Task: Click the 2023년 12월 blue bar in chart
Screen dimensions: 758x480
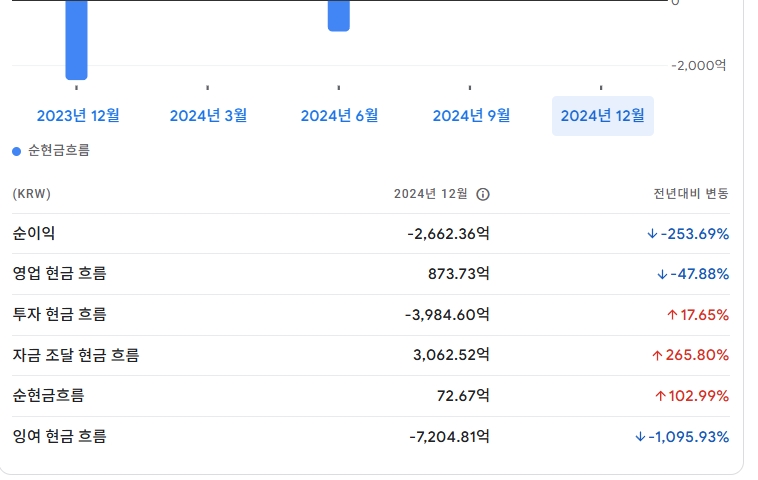Action: click(76, 40)
